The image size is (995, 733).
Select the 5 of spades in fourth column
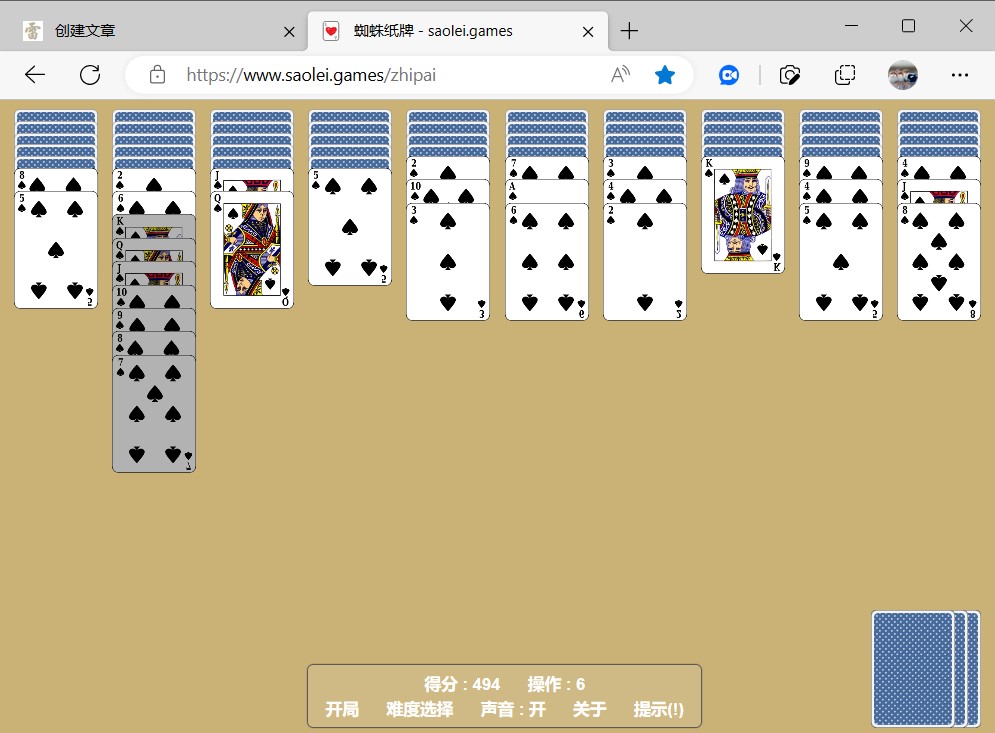[x=350, y=227]
